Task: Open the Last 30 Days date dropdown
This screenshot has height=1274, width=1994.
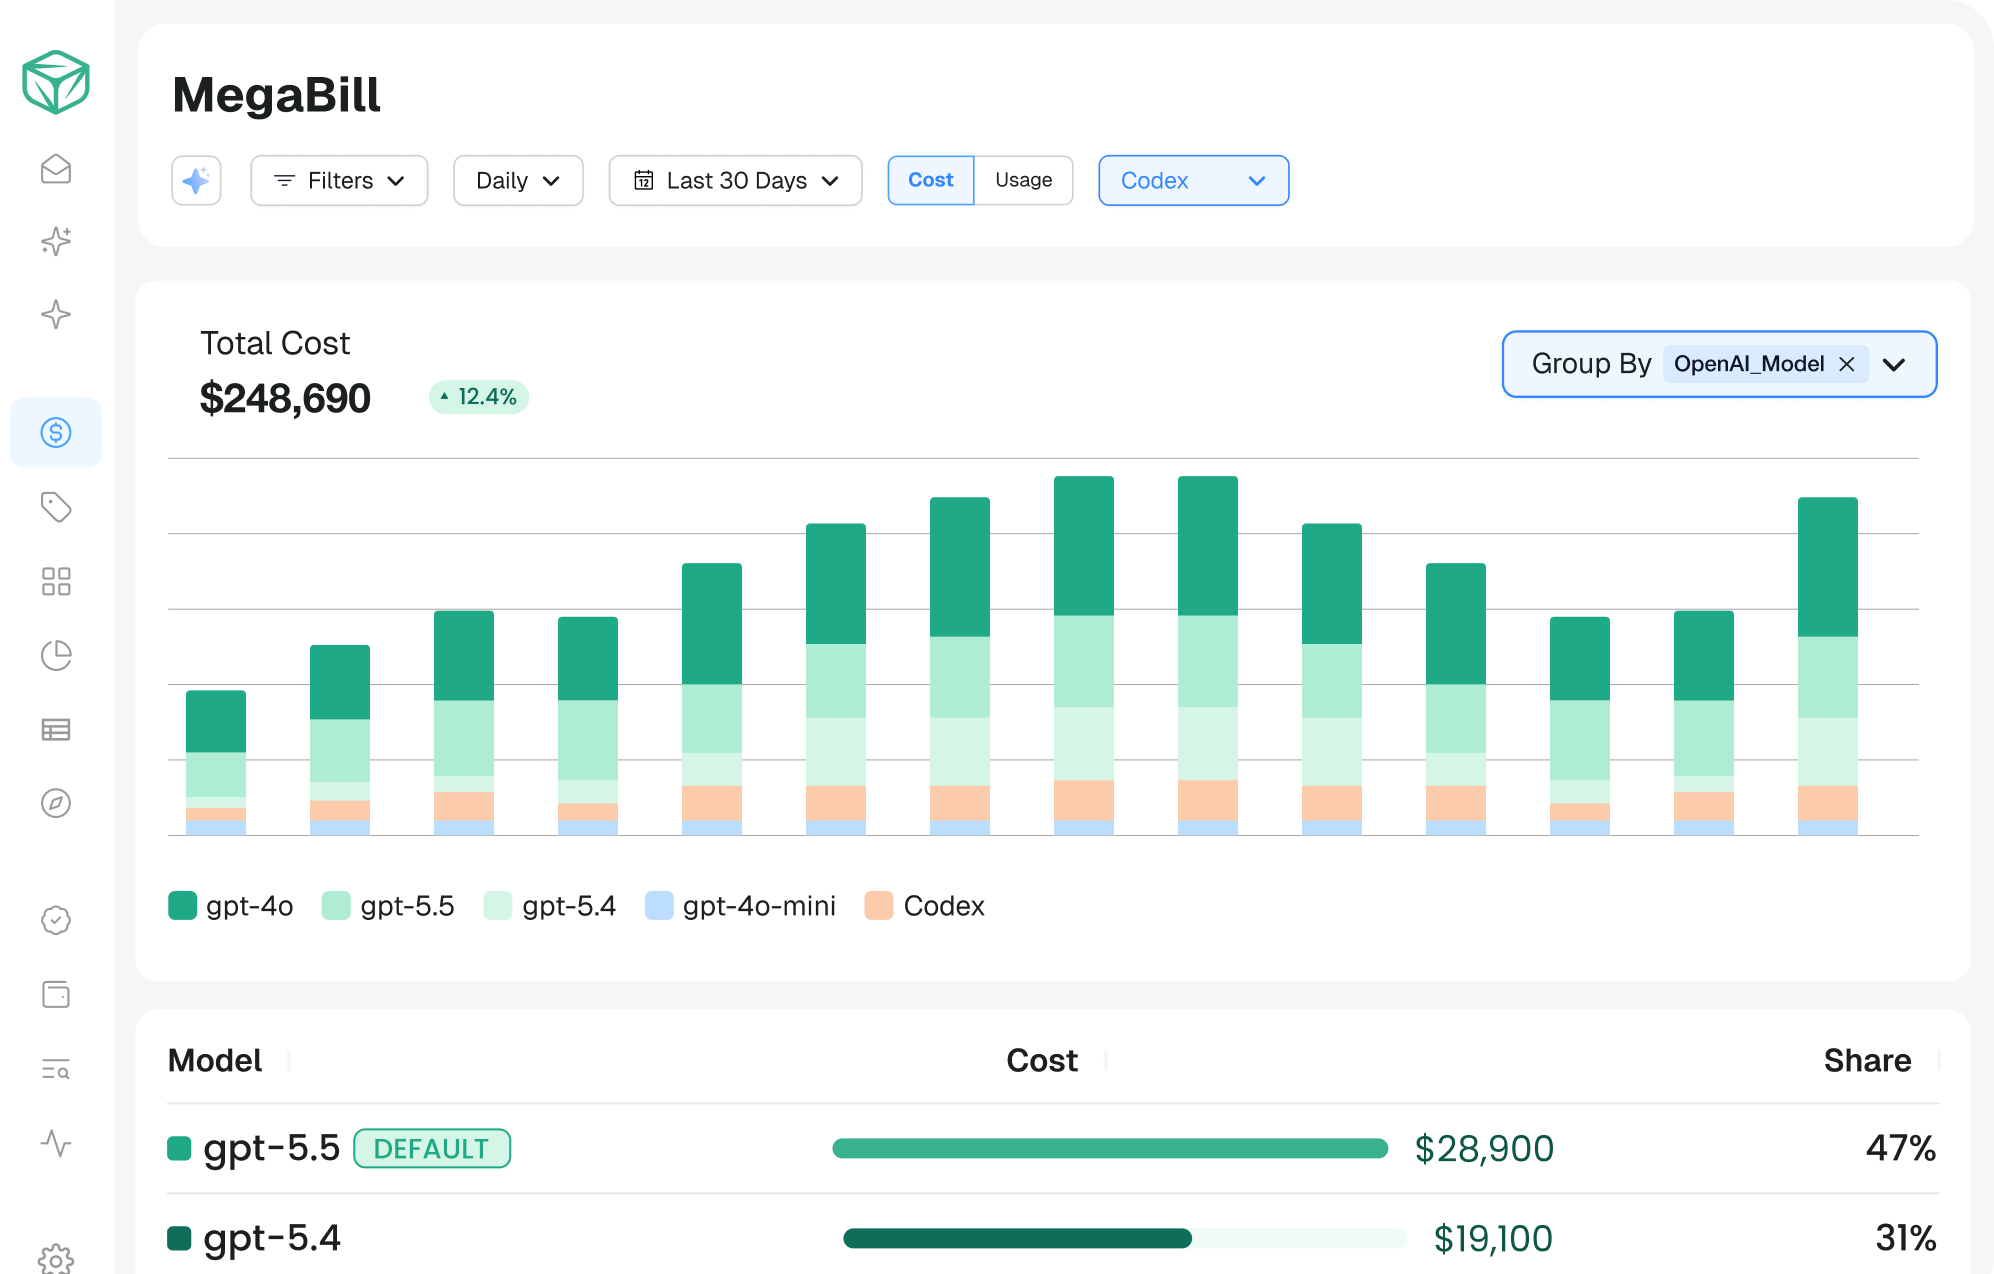Action: 735,181
